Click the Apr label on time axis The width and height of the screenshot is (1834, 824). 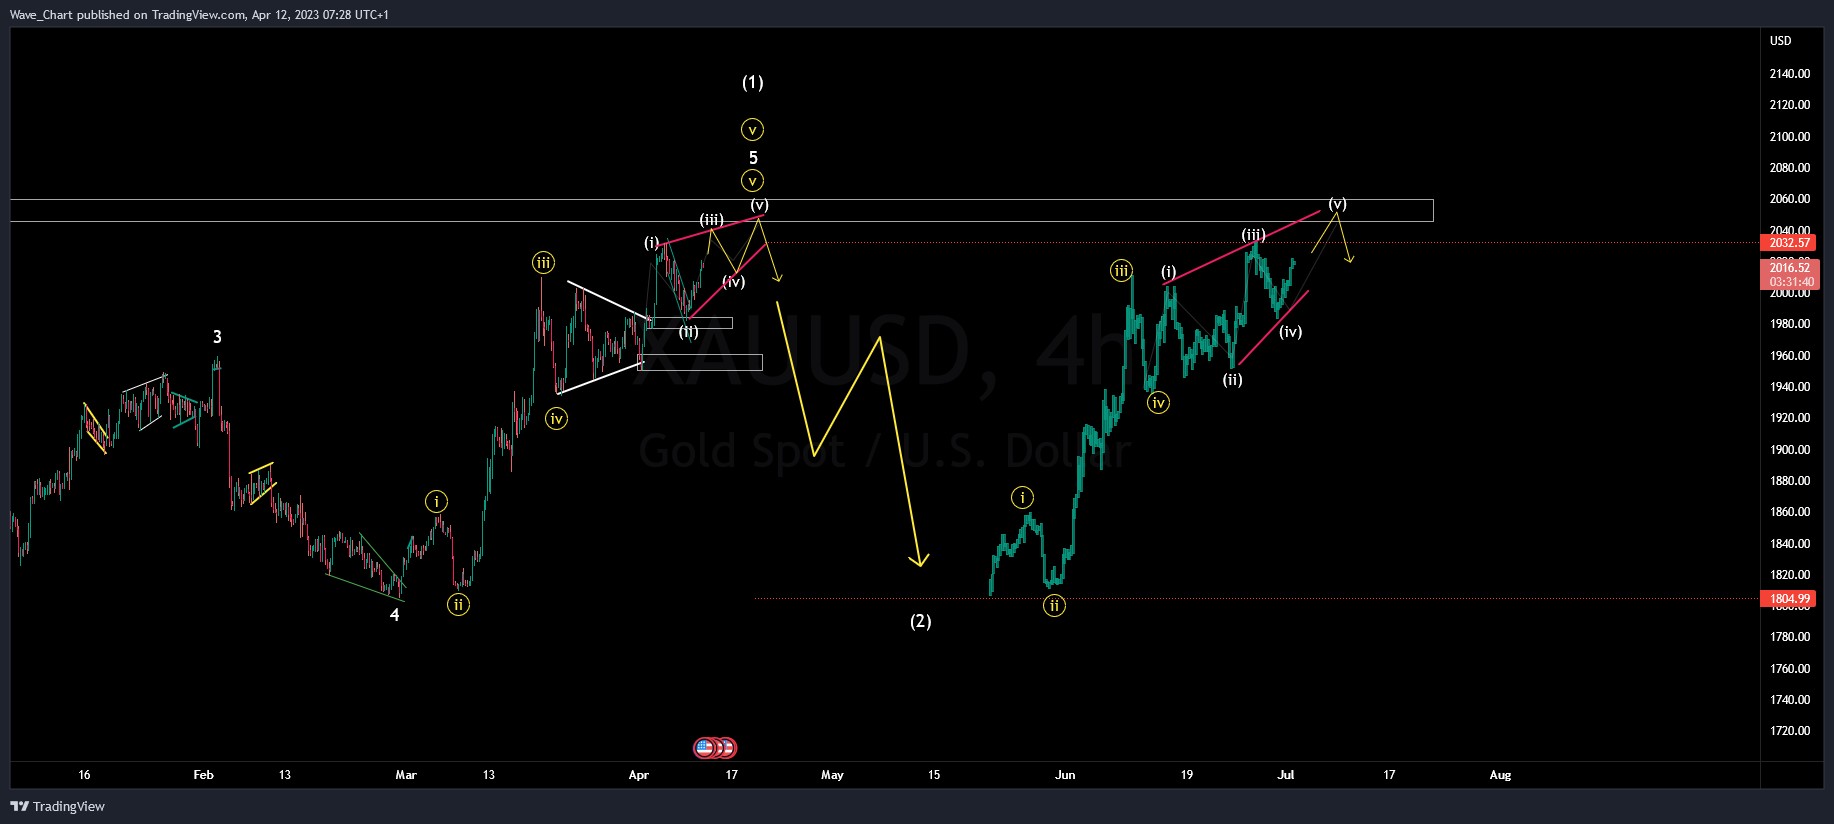coord(639,775)
